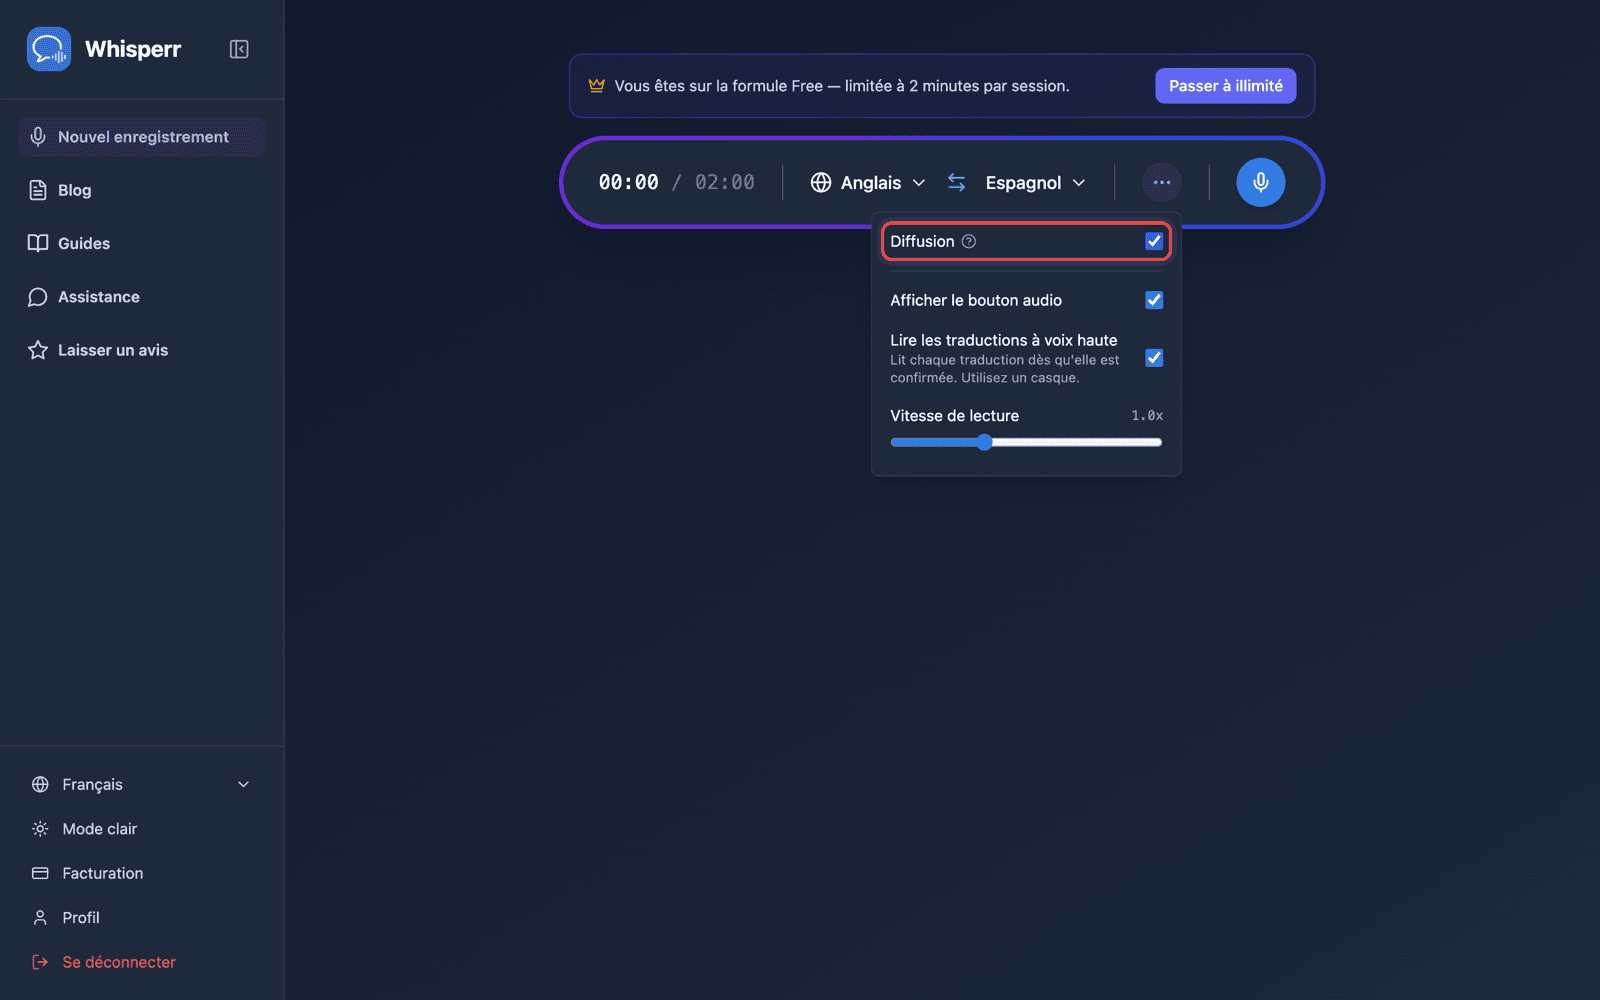Open the Profil page
Image resolution: width=1600 pixels, height=1000 pixels.
coord(141,917)
